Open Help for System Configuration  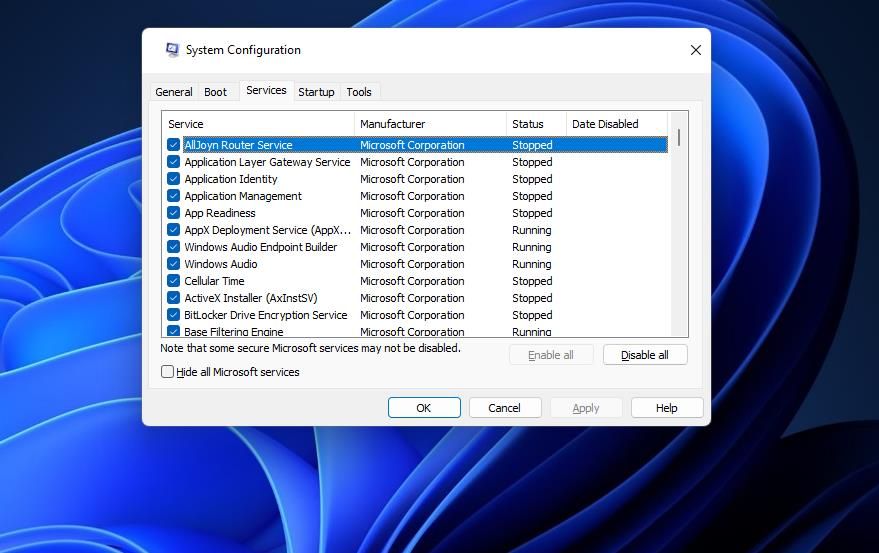(667, 408)
